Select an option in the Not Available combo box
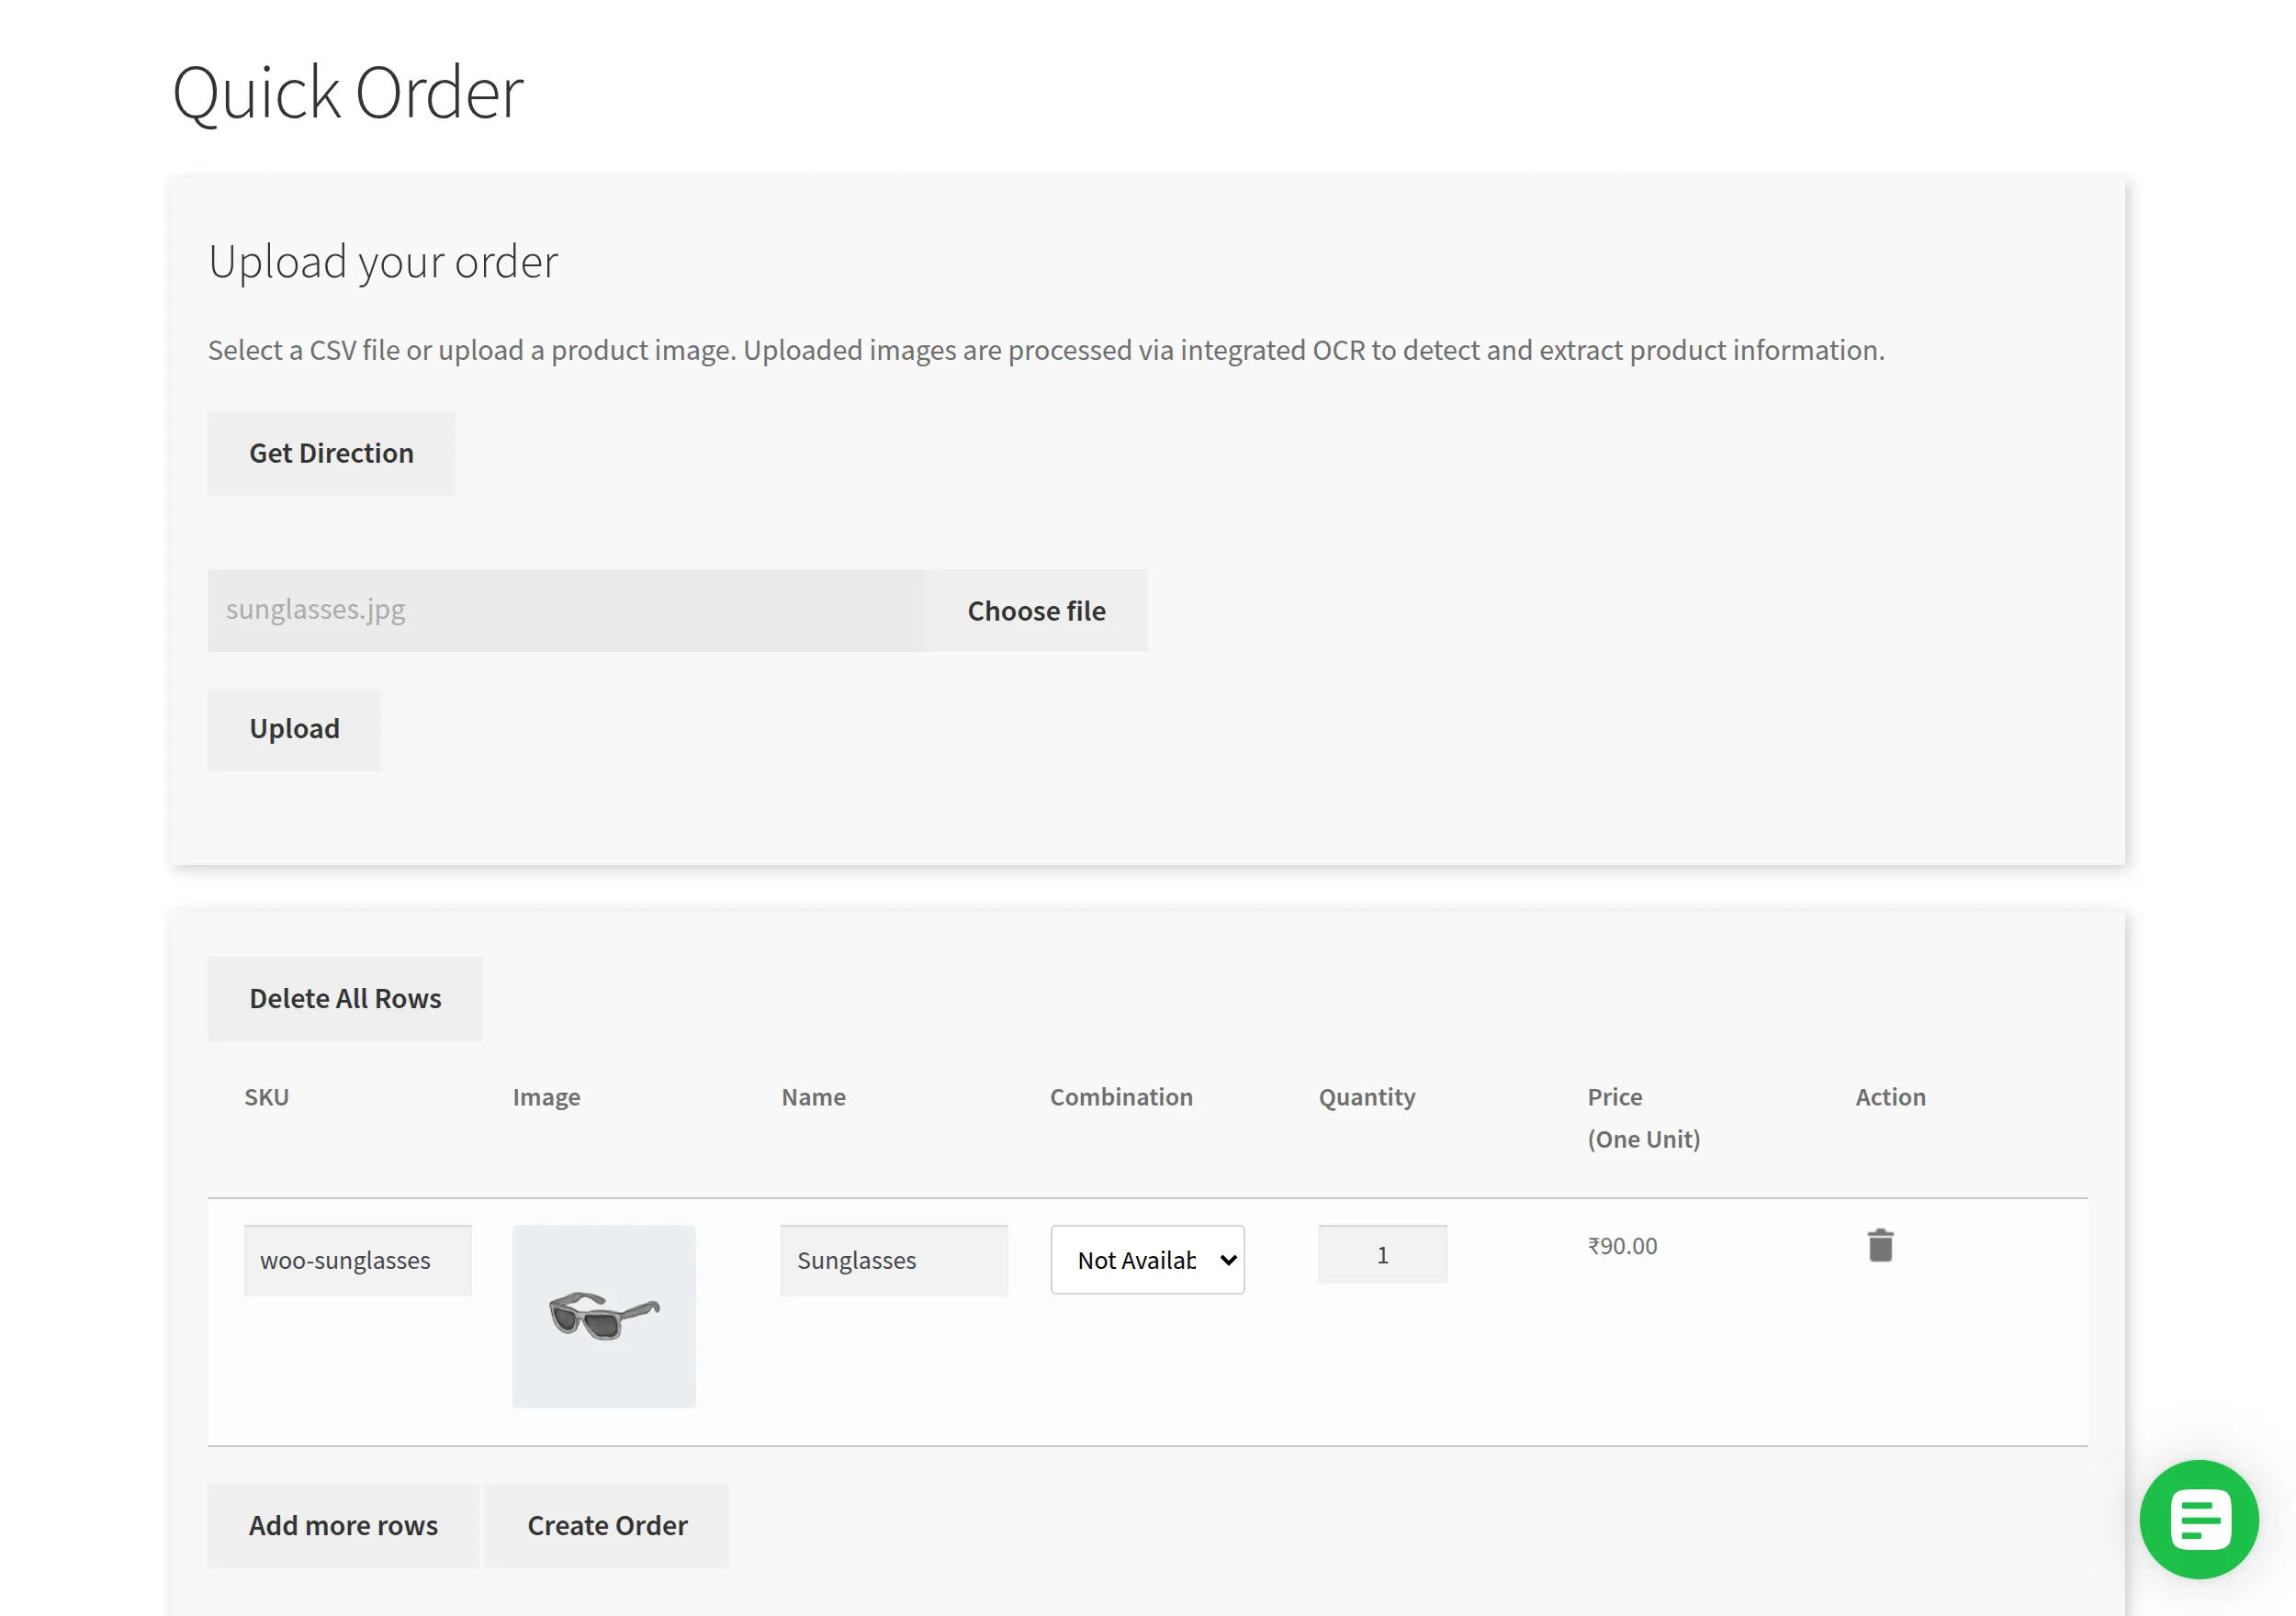The image size is (2296, 1616). [1147, 1259]
